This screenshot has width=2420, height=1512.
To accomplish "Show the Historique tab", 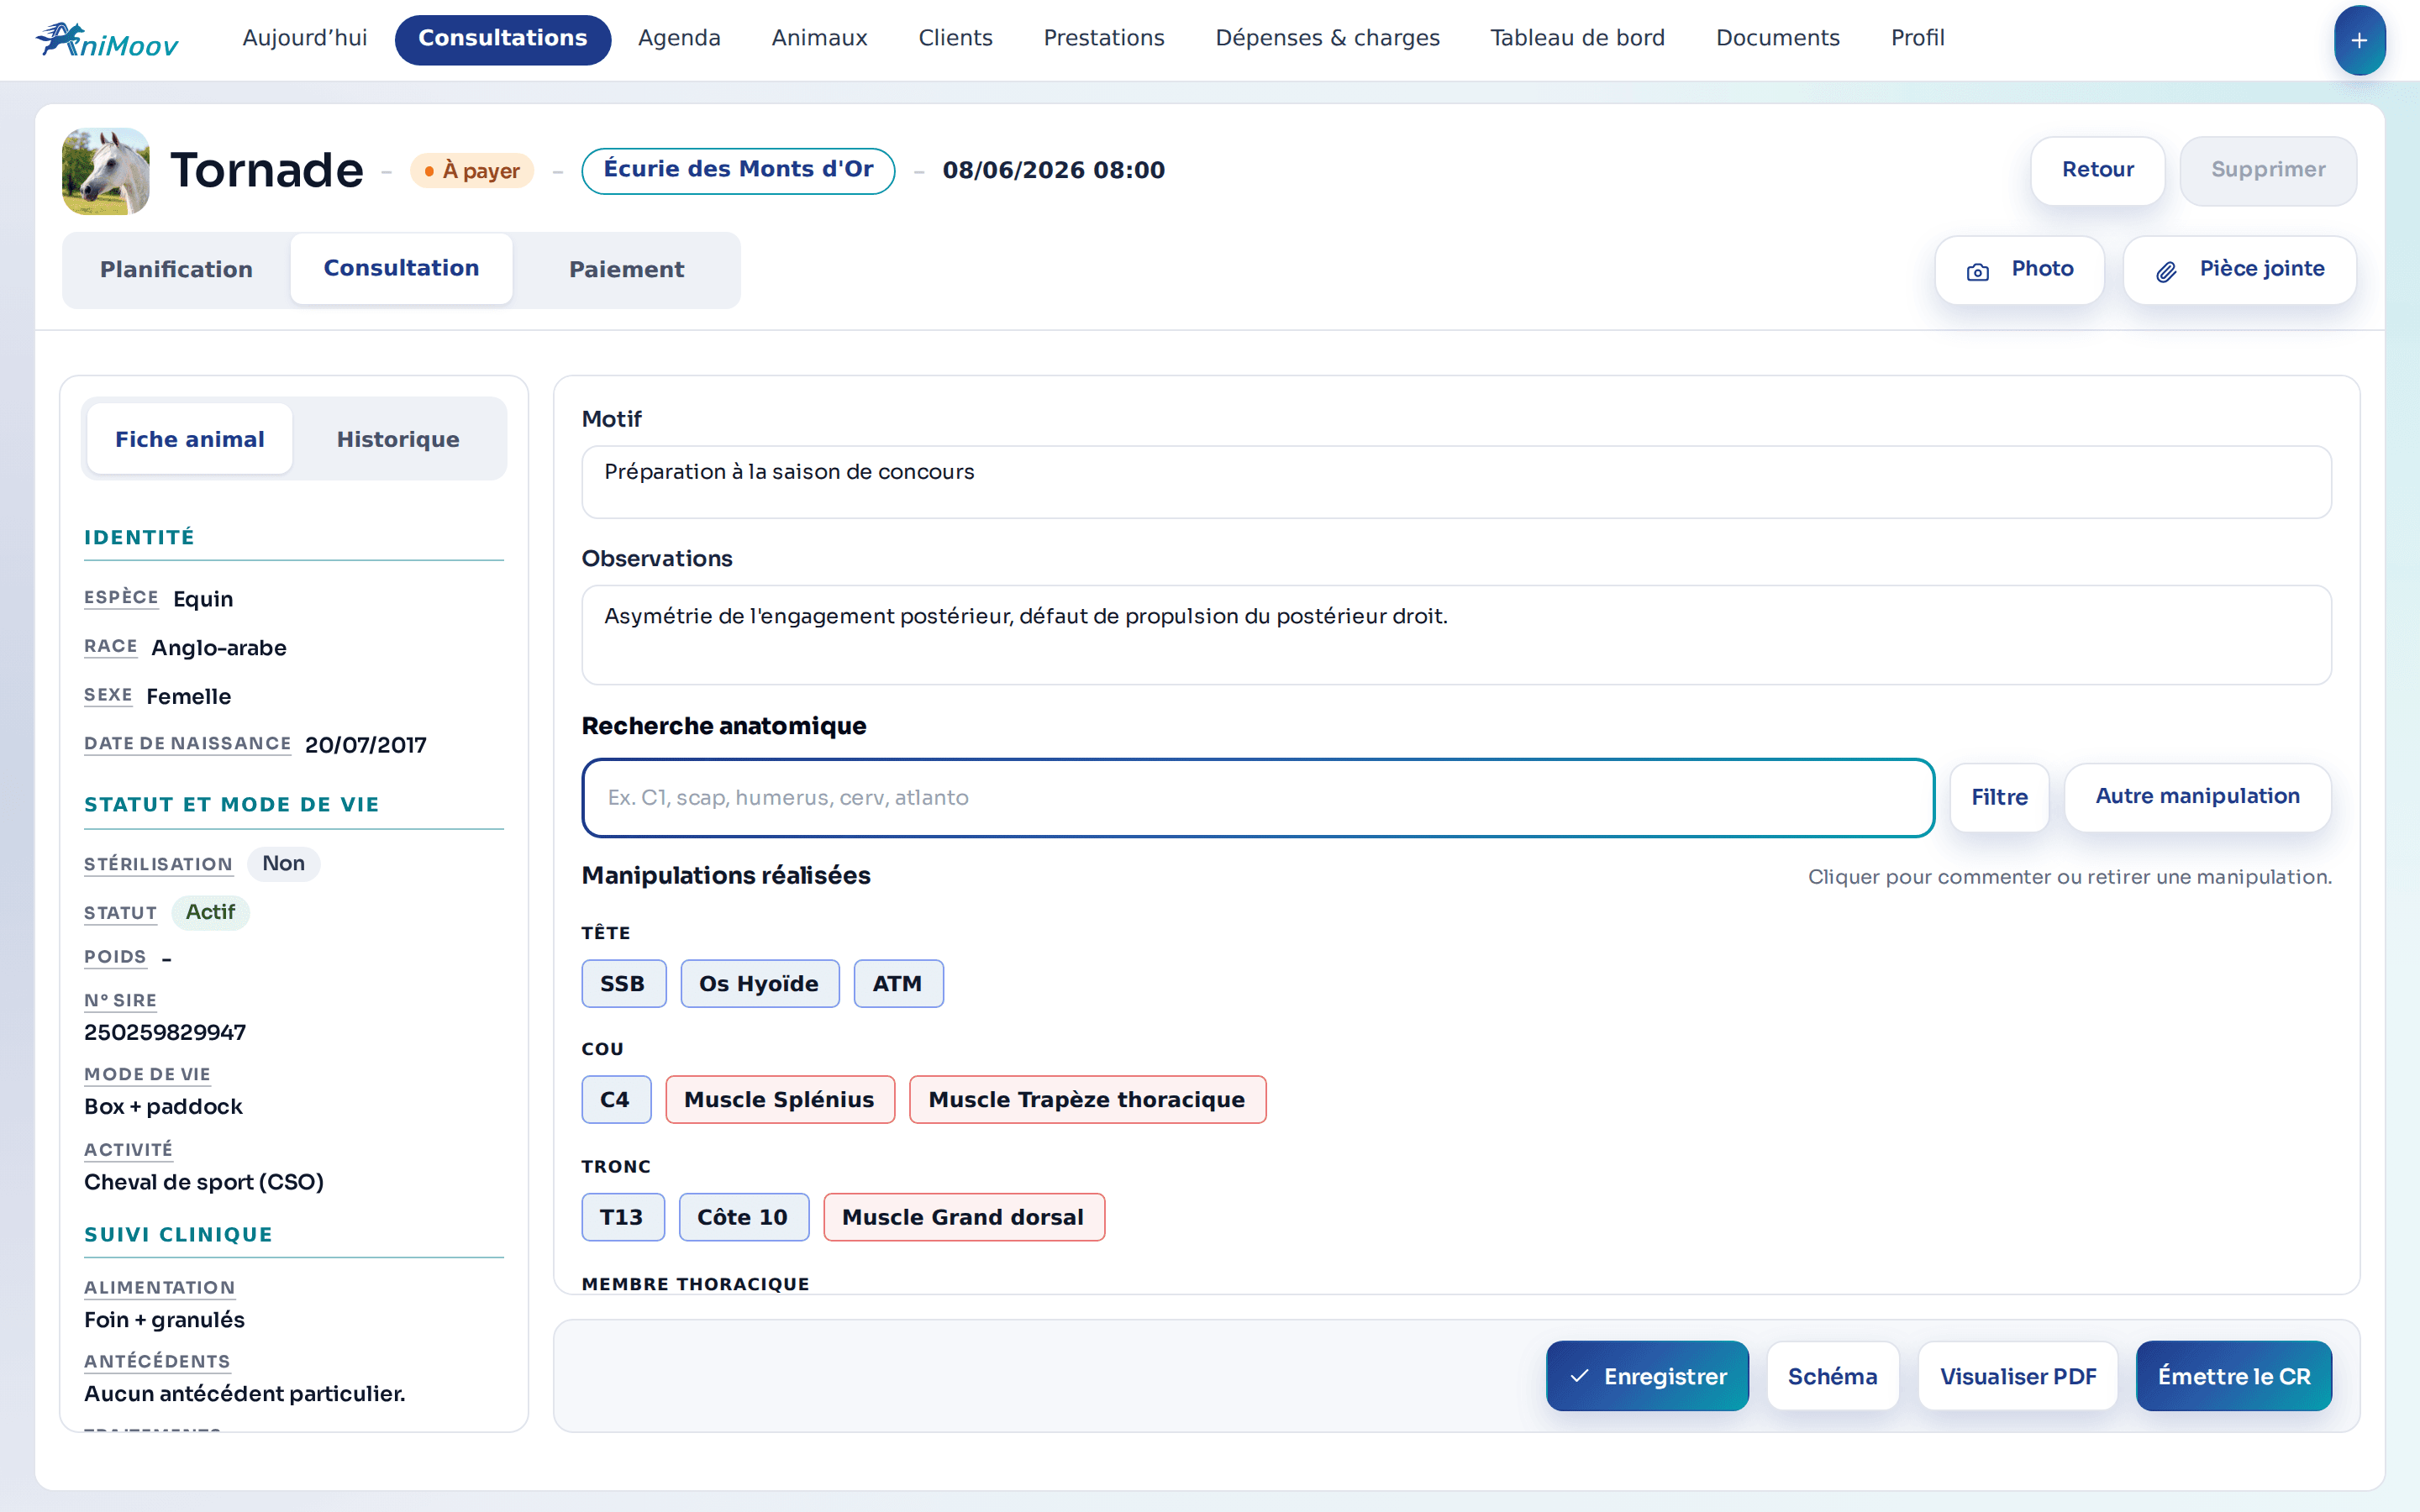I will 398,440.
